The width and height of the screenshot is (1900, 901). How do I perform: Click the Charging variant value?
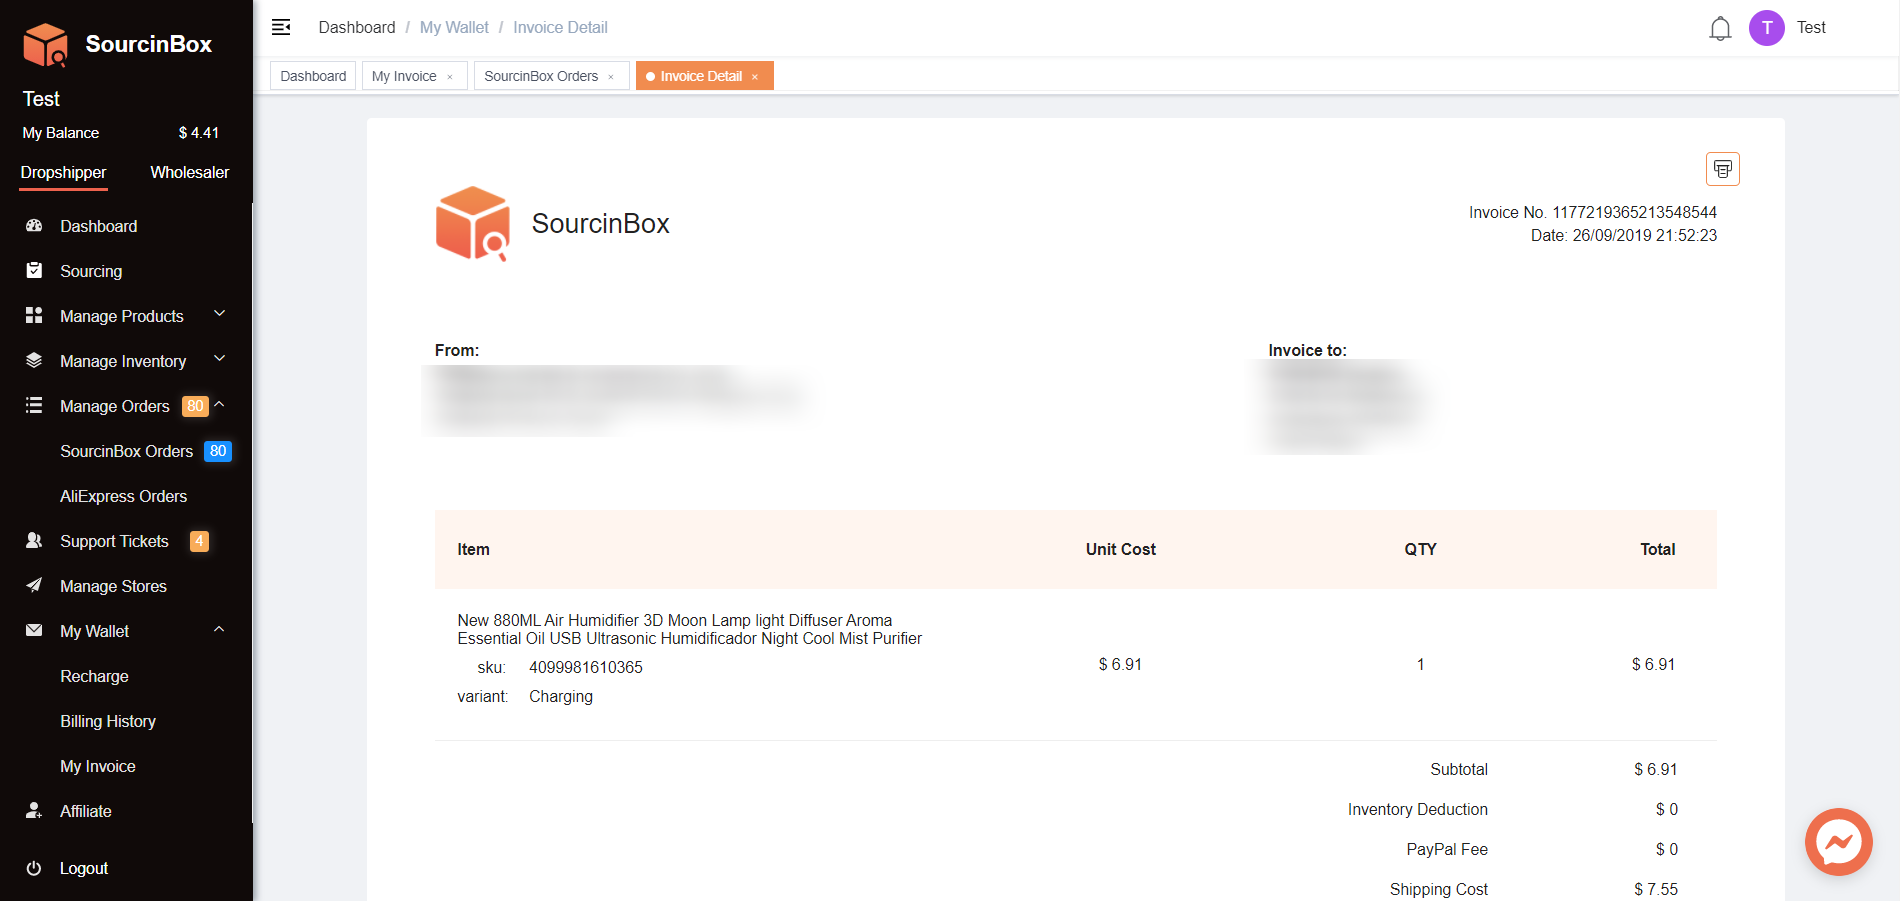pos(561,696)
